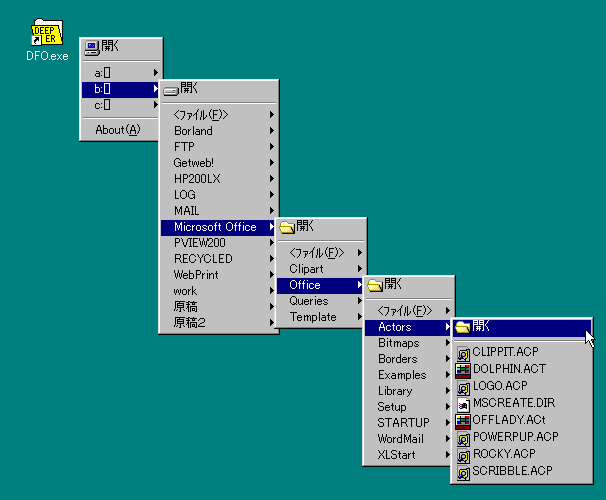Click the drive icon atop the b: submenu
606x500 pixels.
click(x=170, y=91)
